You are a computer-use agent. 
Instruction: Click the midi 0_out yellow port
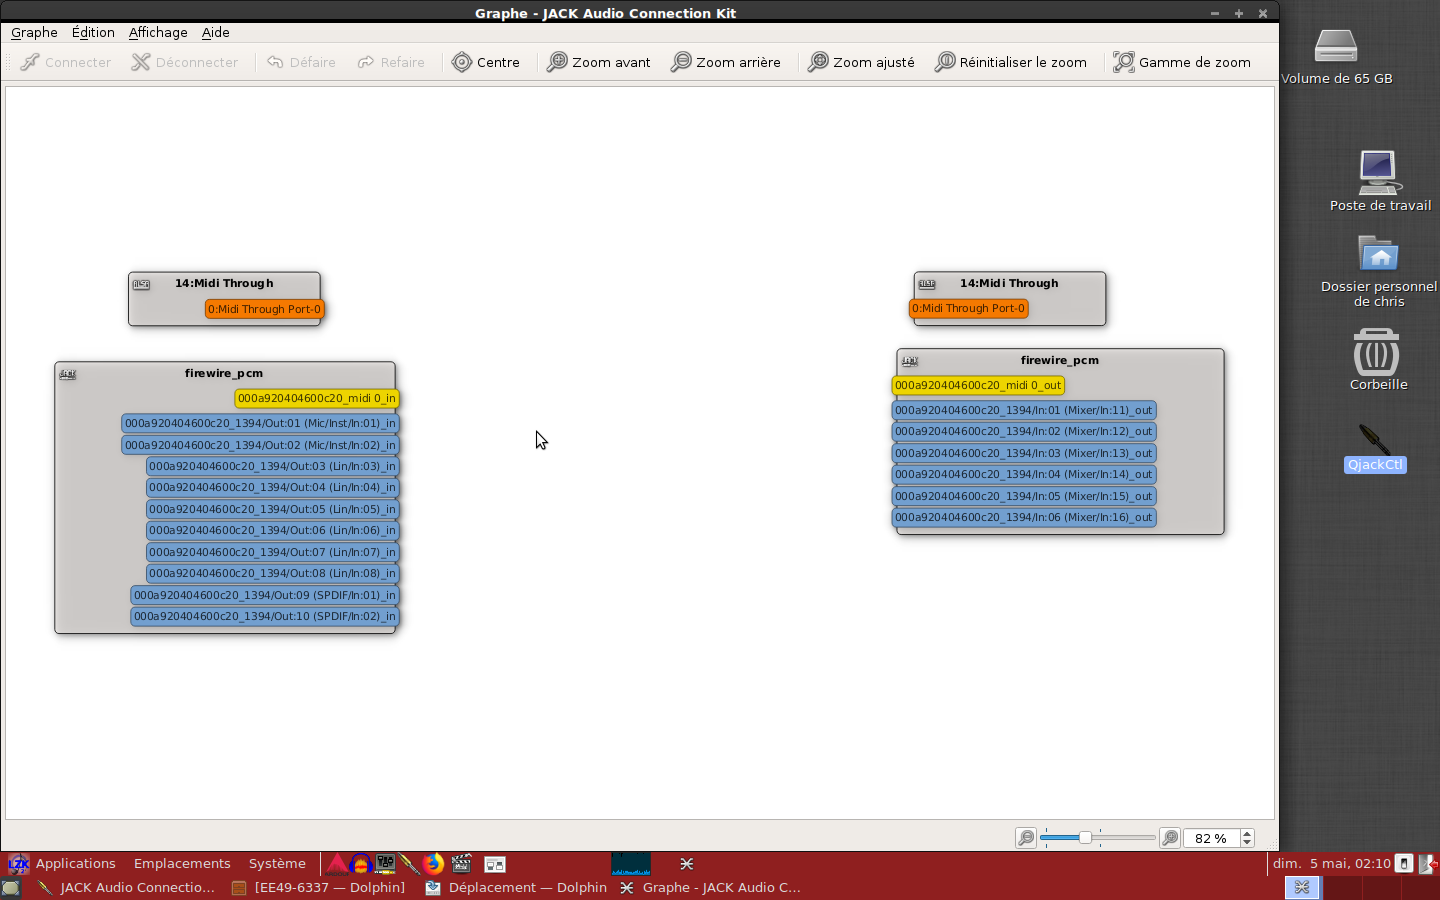(978, 385)
